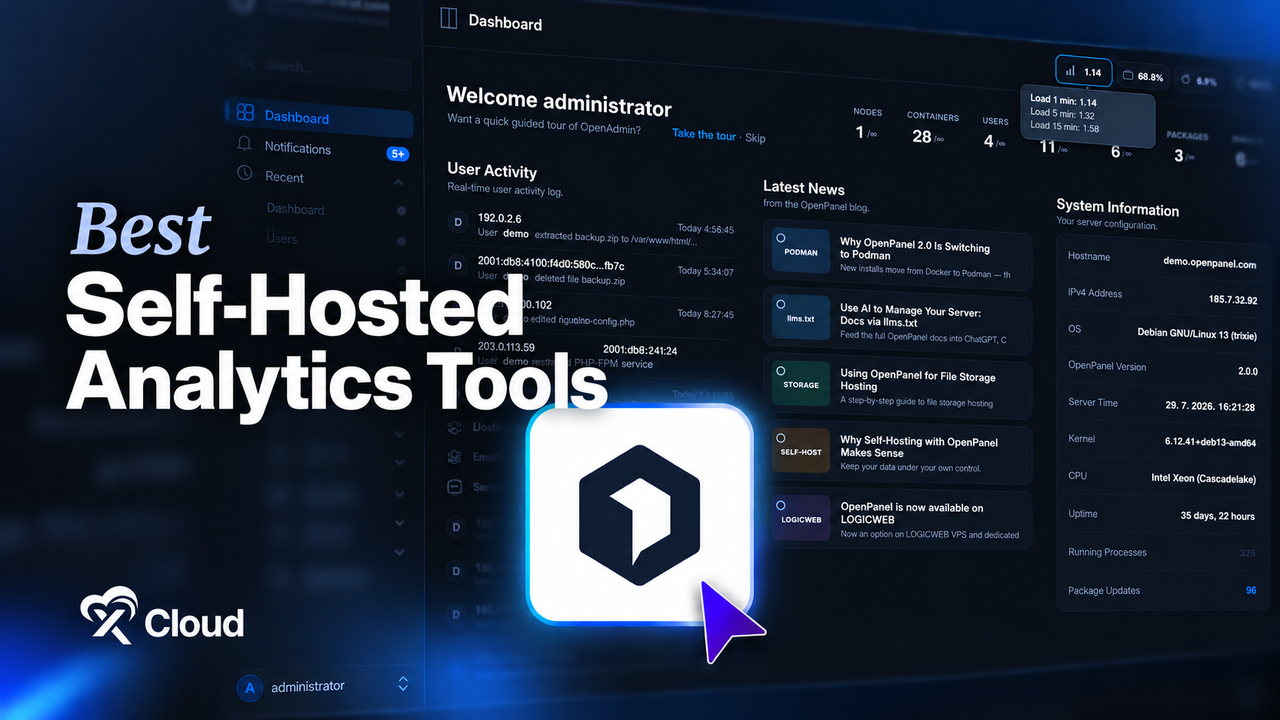
Task: Click the Today 8:27:45 timestamp
Action: pyautogui.click(x=705, y=313)
